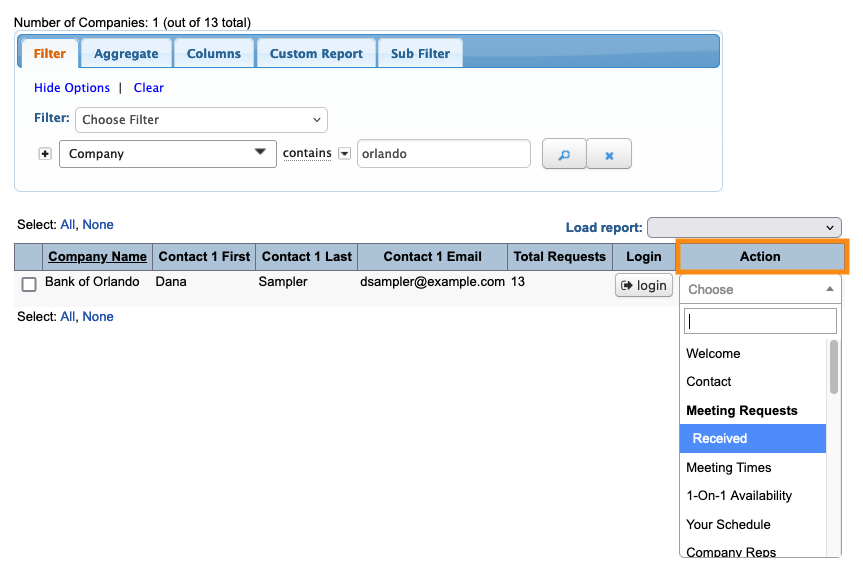This screenshot has width=863, height=579.
Task: Open the Custom Report tab
Action: (316, 54)
